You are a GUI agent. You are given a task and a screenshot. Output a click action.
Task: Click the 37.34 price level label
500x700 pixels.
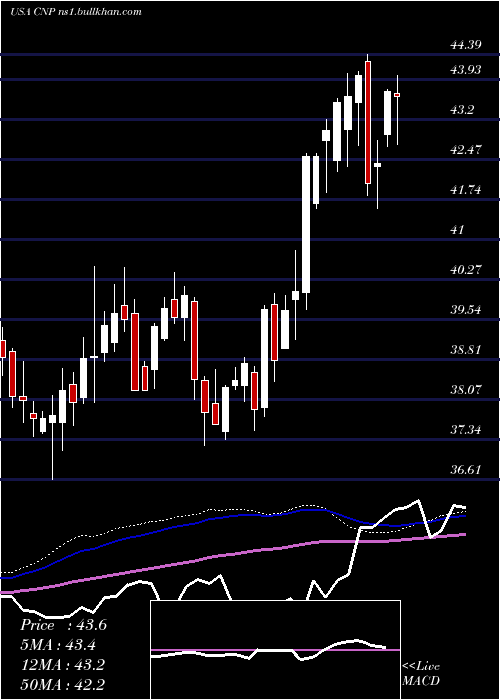[466, 430]
